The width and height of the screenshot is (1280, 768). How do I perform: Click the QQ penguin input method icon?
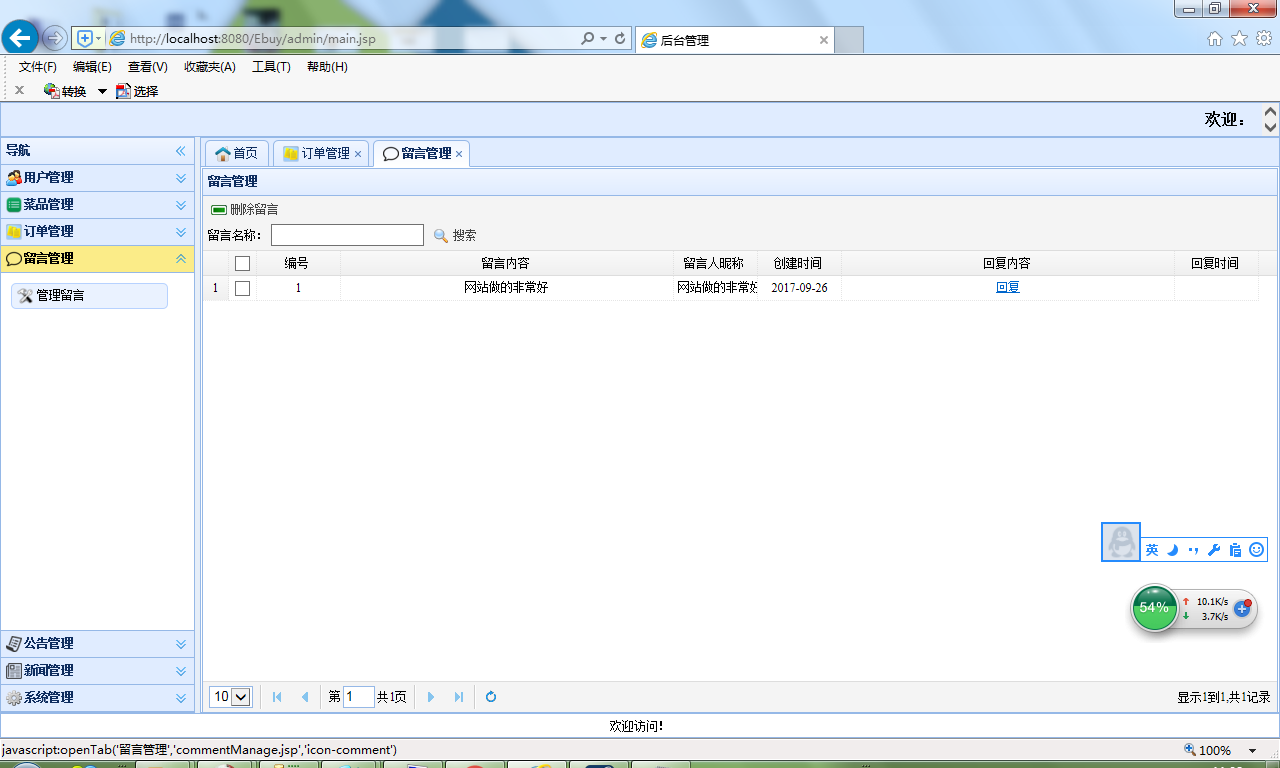tap(1121, 542)
